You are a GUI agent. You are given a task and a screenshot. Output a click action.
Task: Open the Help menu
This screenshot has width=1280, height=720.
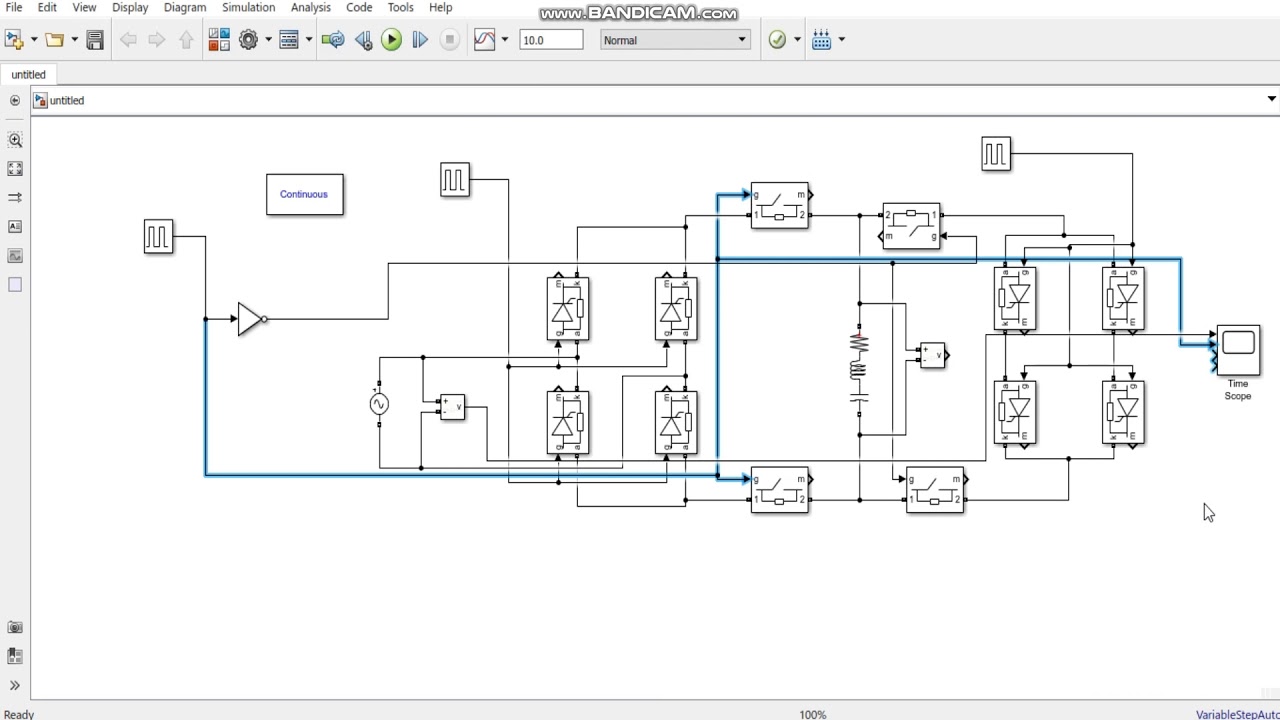click(x=440, y=8)
